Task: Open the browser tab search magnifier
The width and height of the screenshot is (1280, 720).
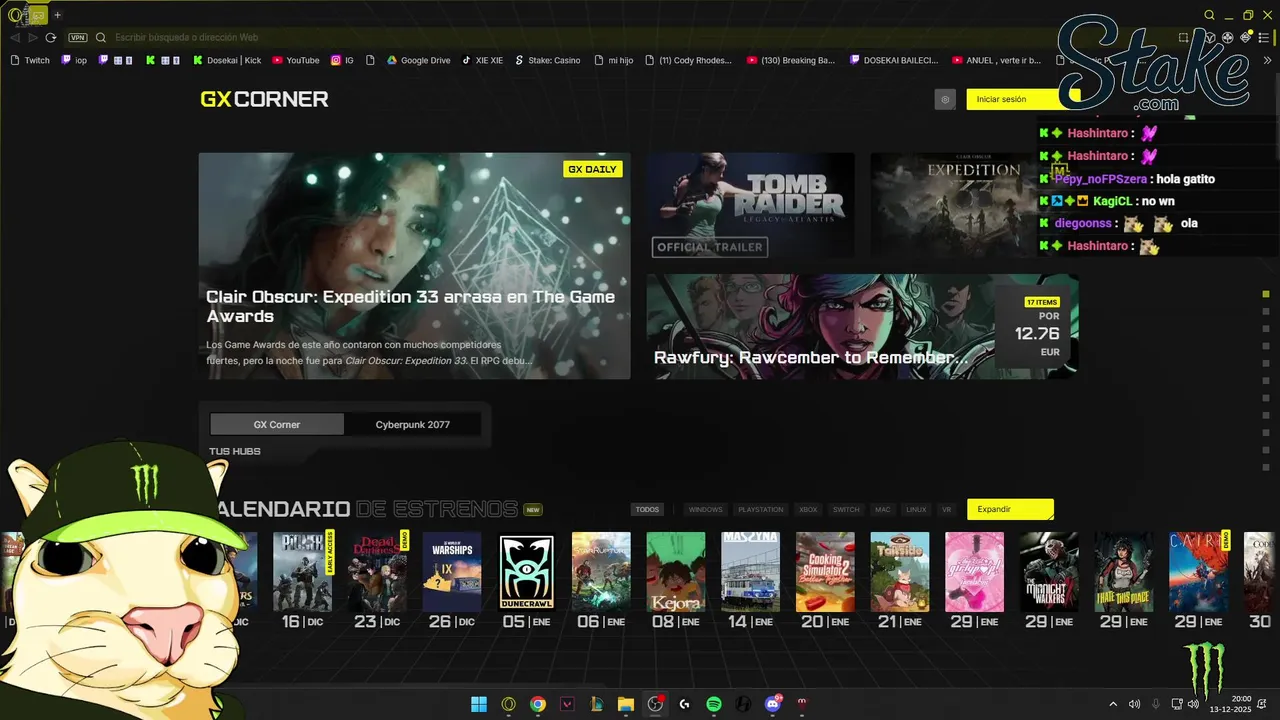Action: coord(1209,15)
